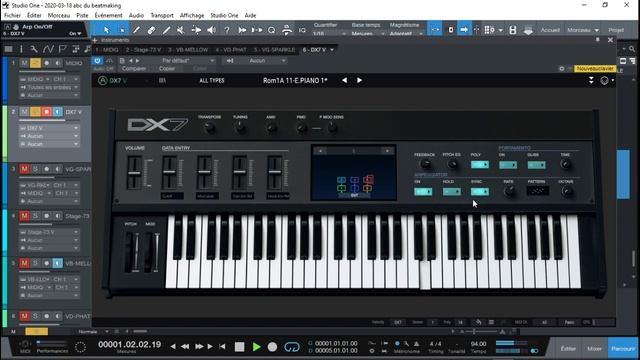Screen dimensions: 640x360
Task: Select the Split tool
Action: 136,30
